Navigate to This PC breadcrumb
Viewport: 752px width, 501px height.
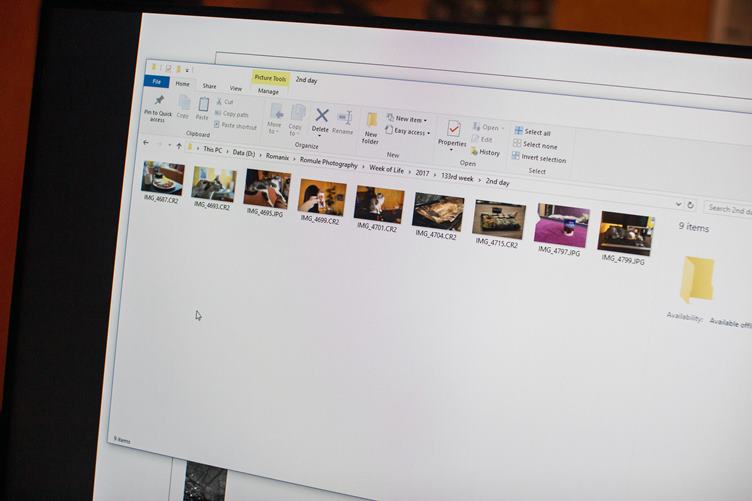tap(212, 150)
